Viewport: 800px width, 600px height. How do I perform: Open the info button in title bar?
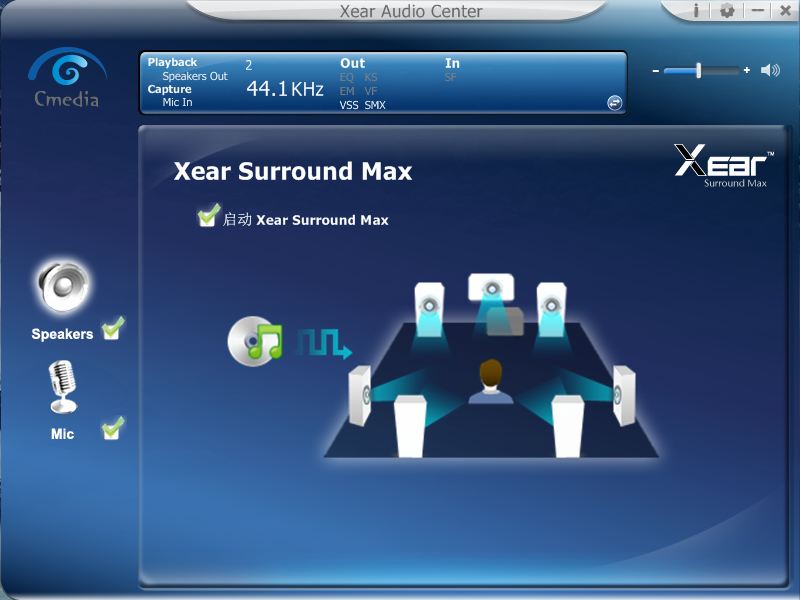coord(696,10)
